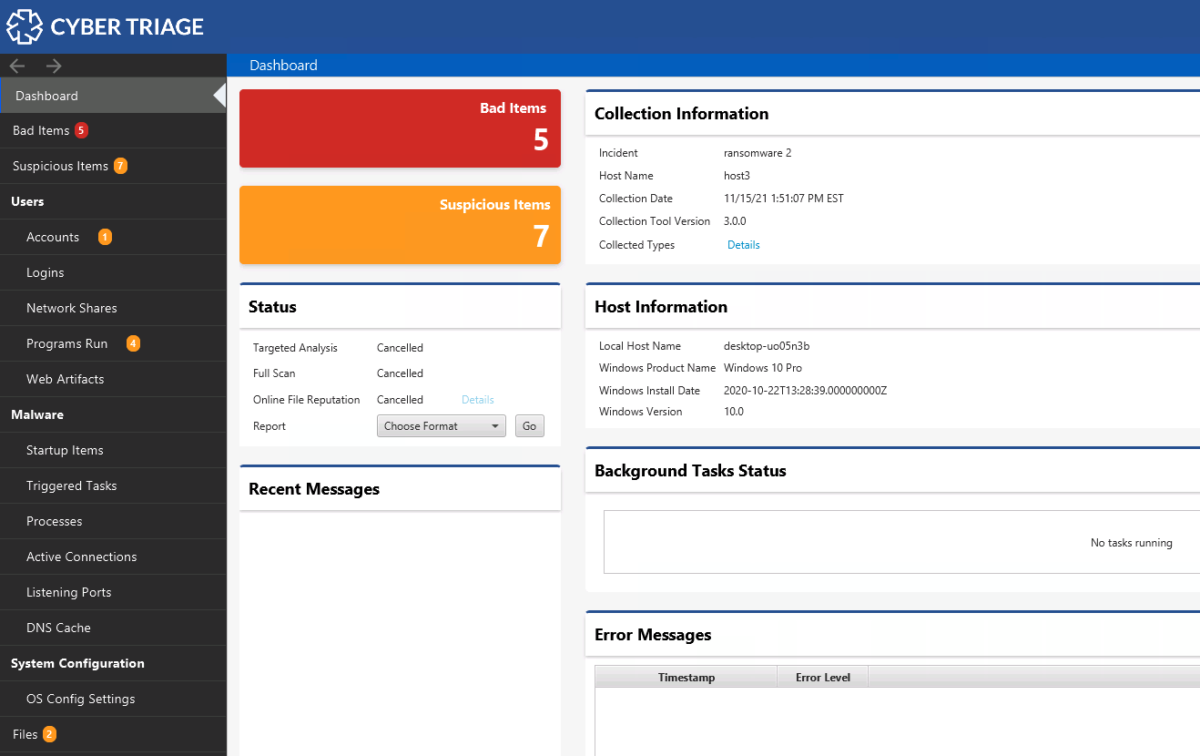The image size is (1200, 756).
Task: Open Details next to Online File Reputation
Action: tap(477, 399)
